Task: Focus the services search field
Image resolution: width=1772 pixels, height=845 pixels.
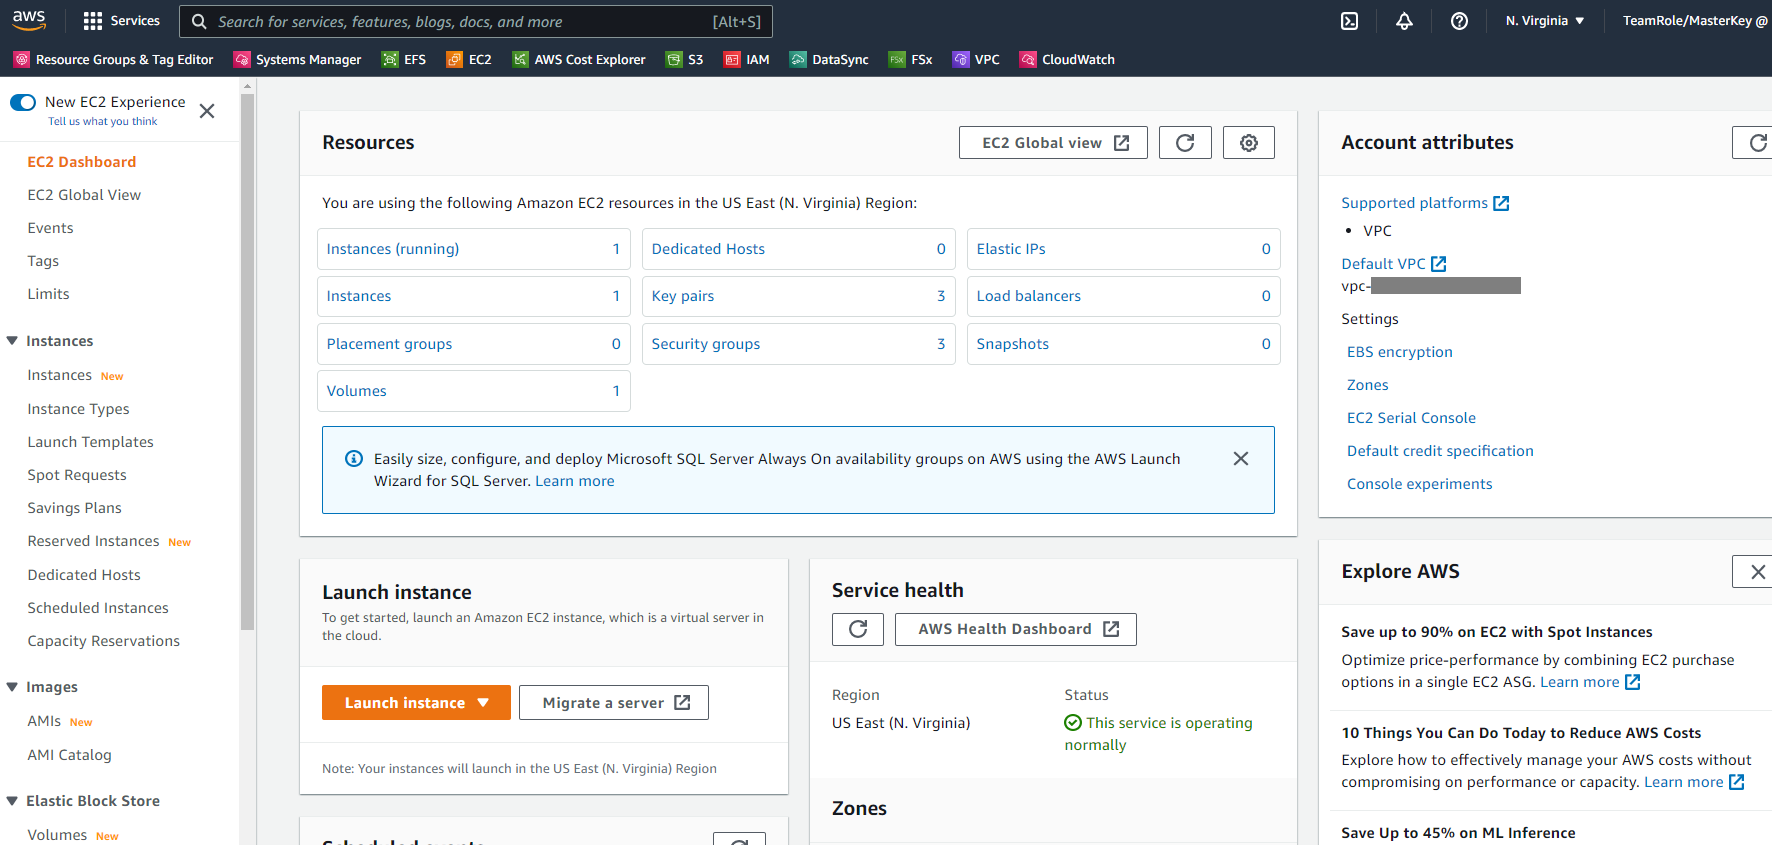Action: click(476, 21)
